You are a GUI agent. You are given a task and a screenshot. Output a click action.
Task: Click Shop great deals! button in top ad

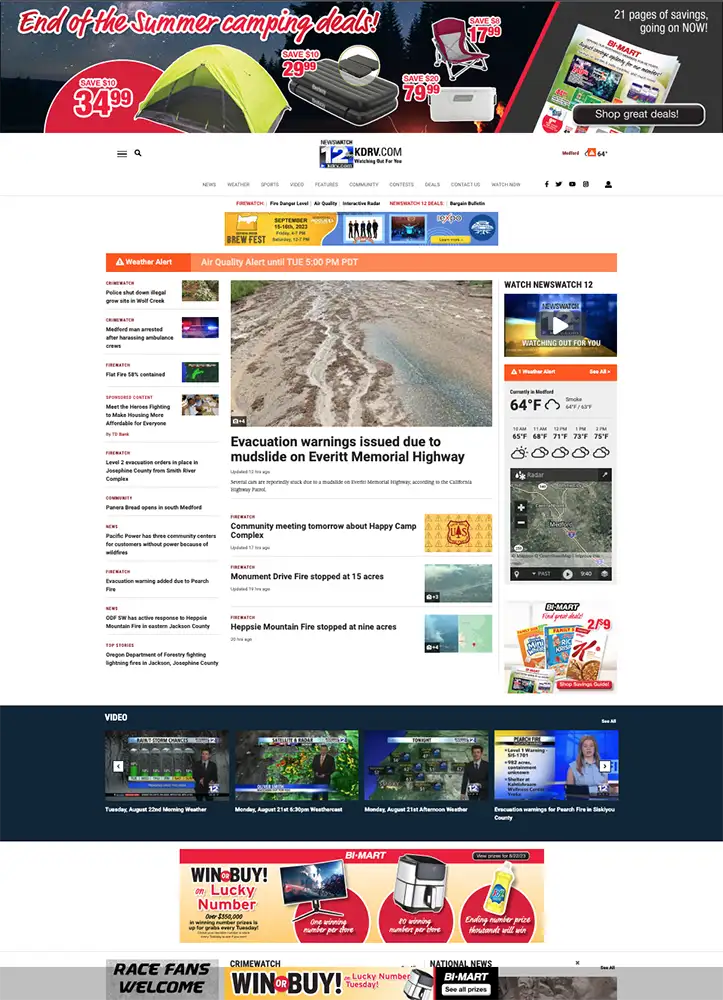[638, 114]
